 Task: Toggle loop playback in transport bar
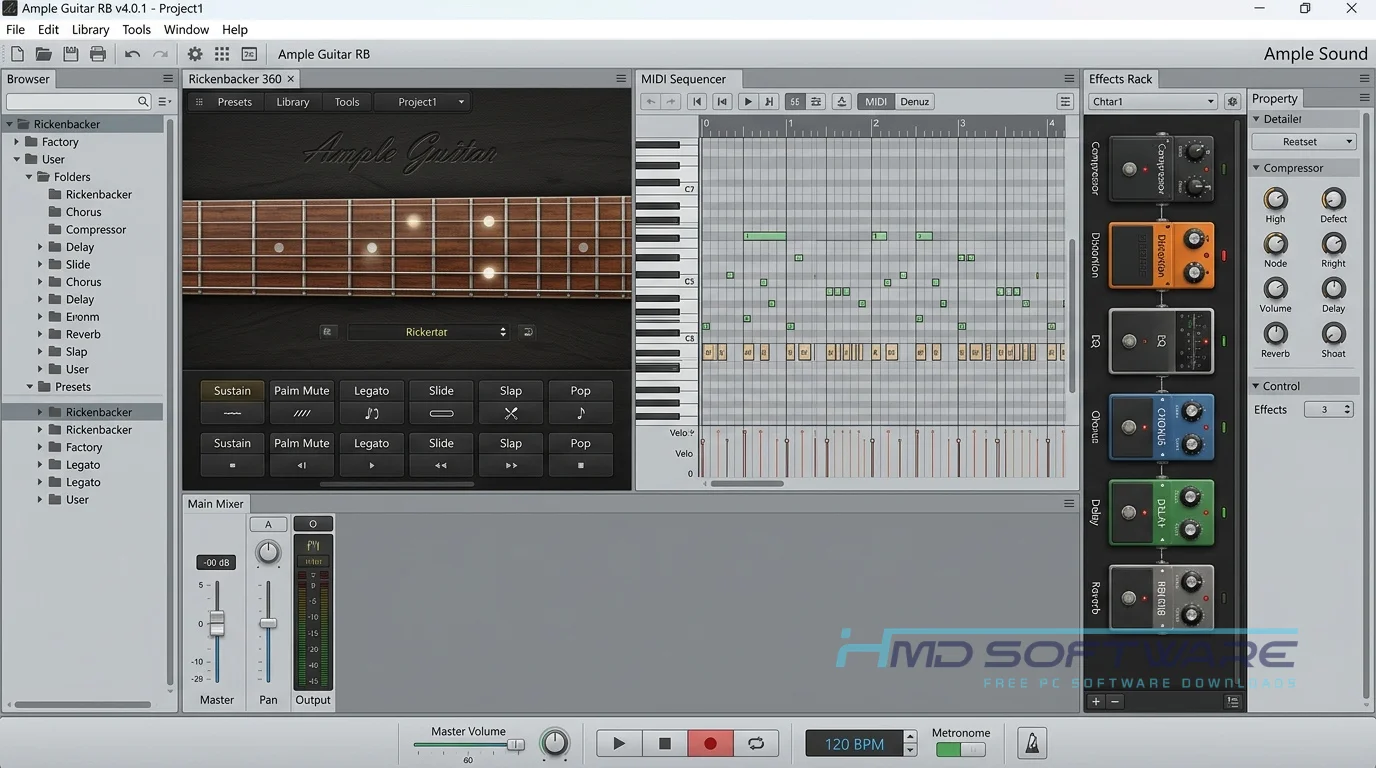[756, 743]
